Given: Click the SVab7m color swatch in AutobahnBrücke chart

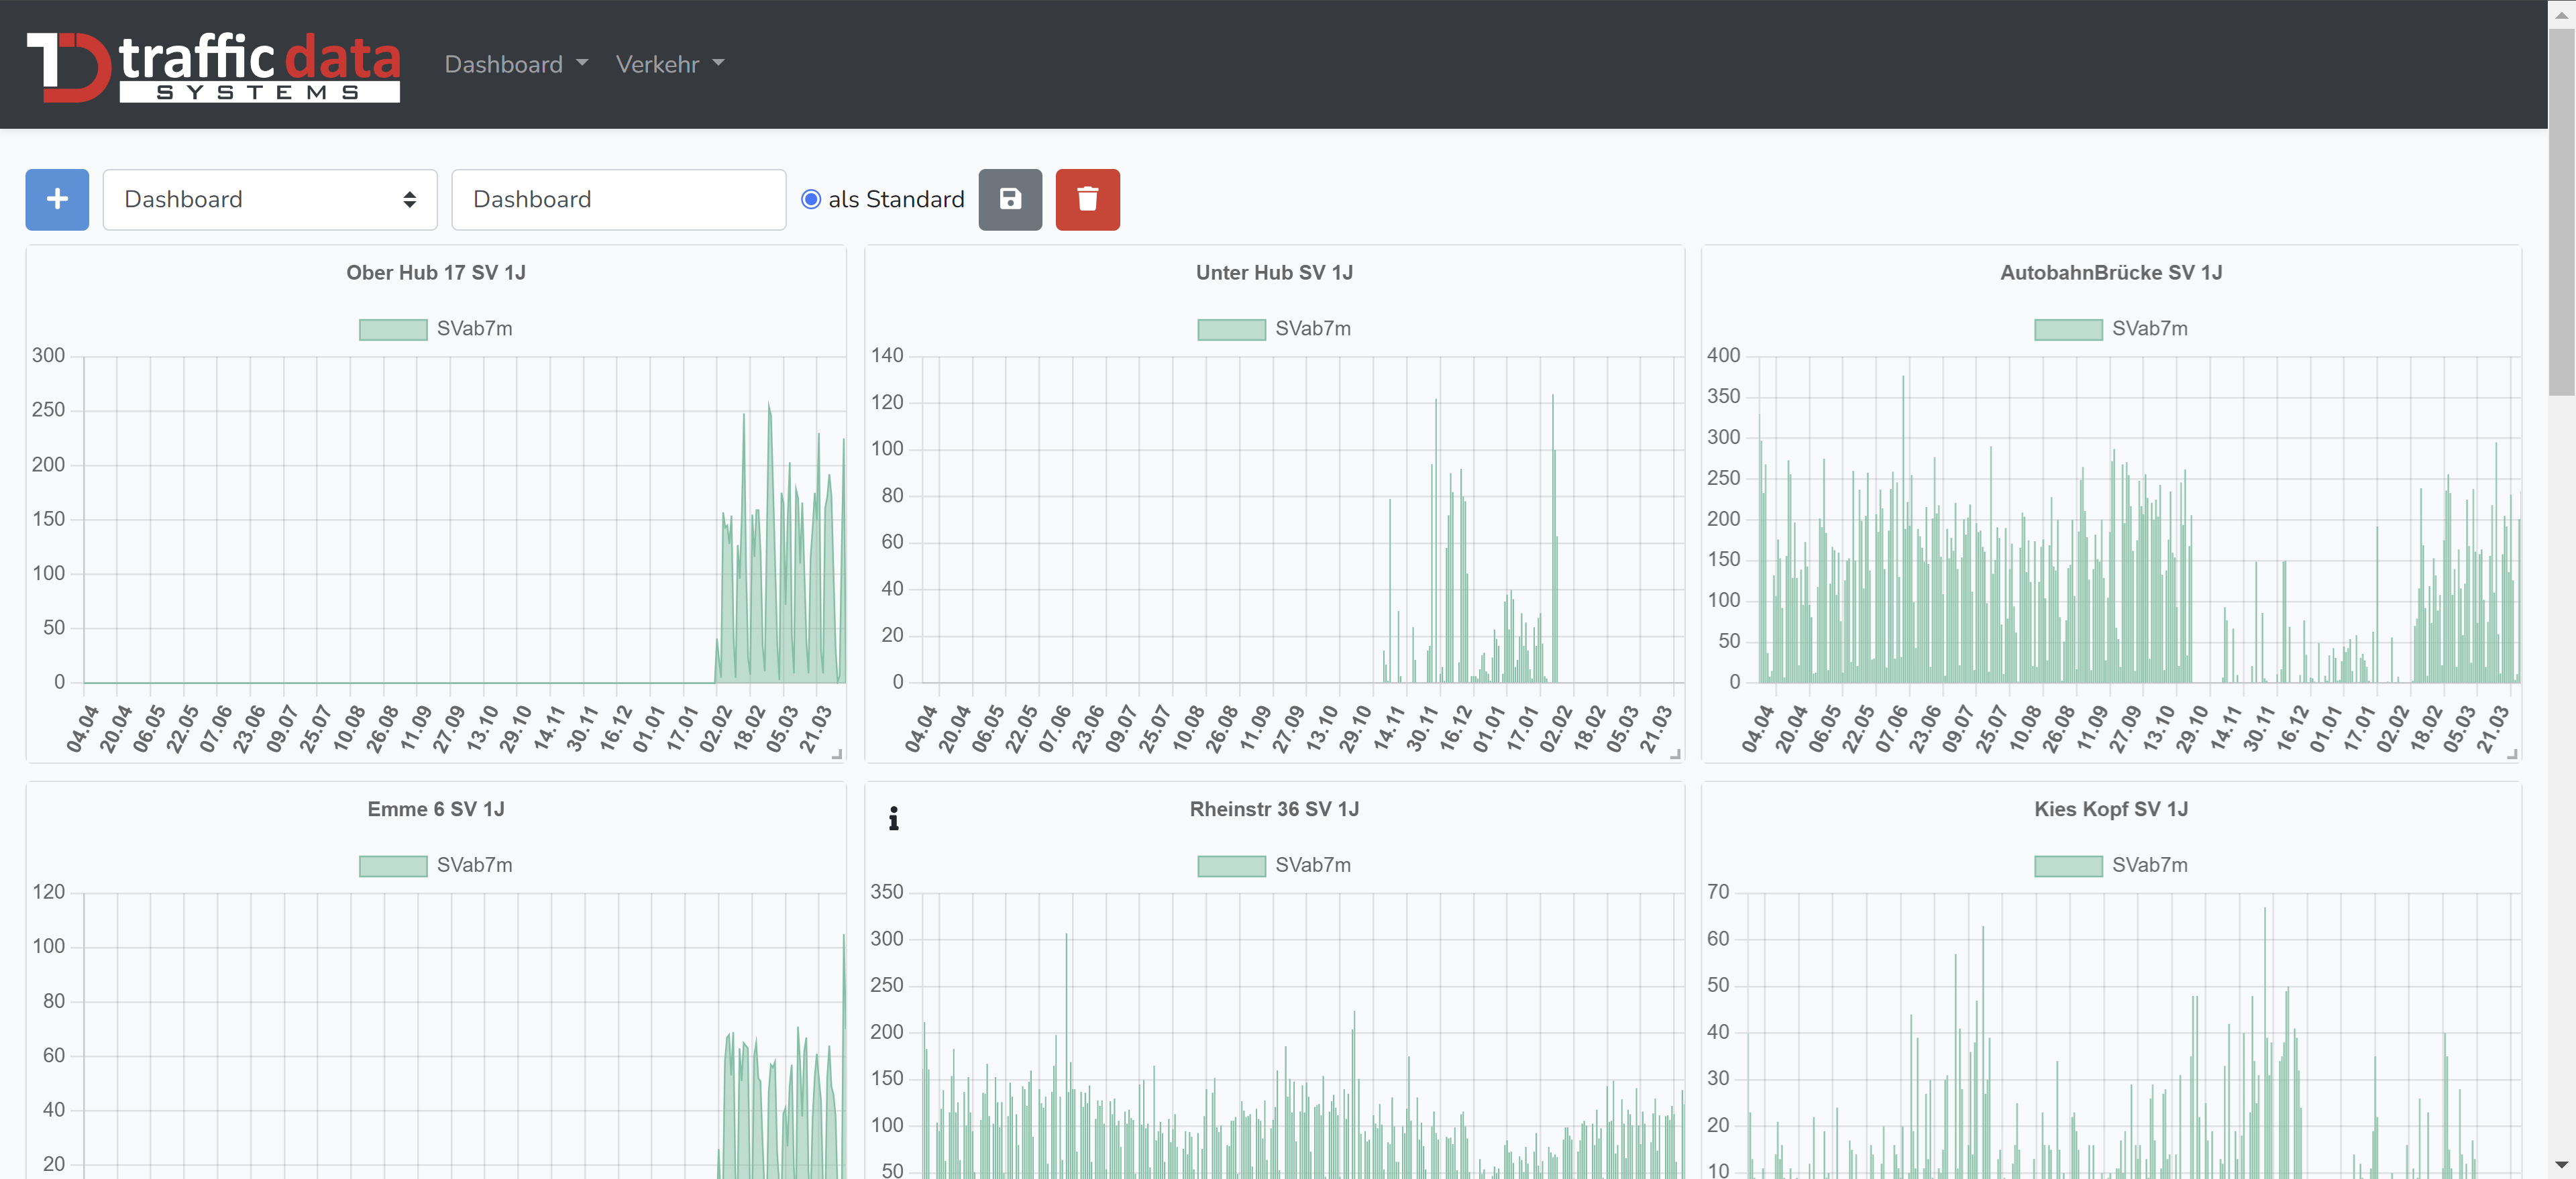Looking at the screenshot, I should 2068,329.
